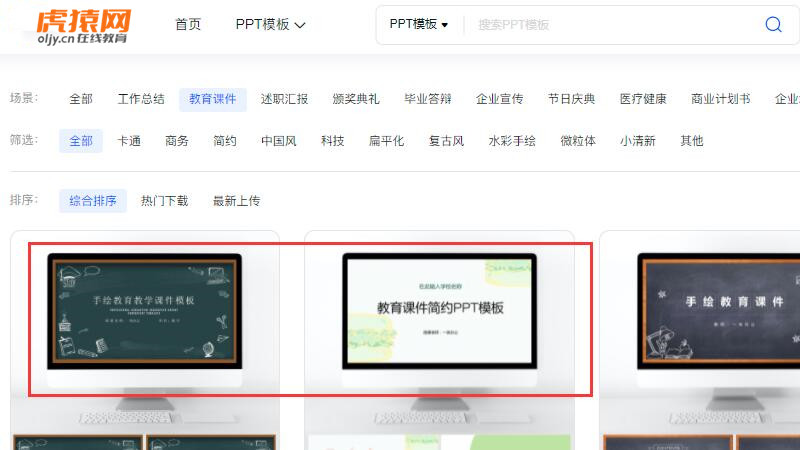Select the 全部 style filter
Viewport: 800px width, 450px height.
81,141
